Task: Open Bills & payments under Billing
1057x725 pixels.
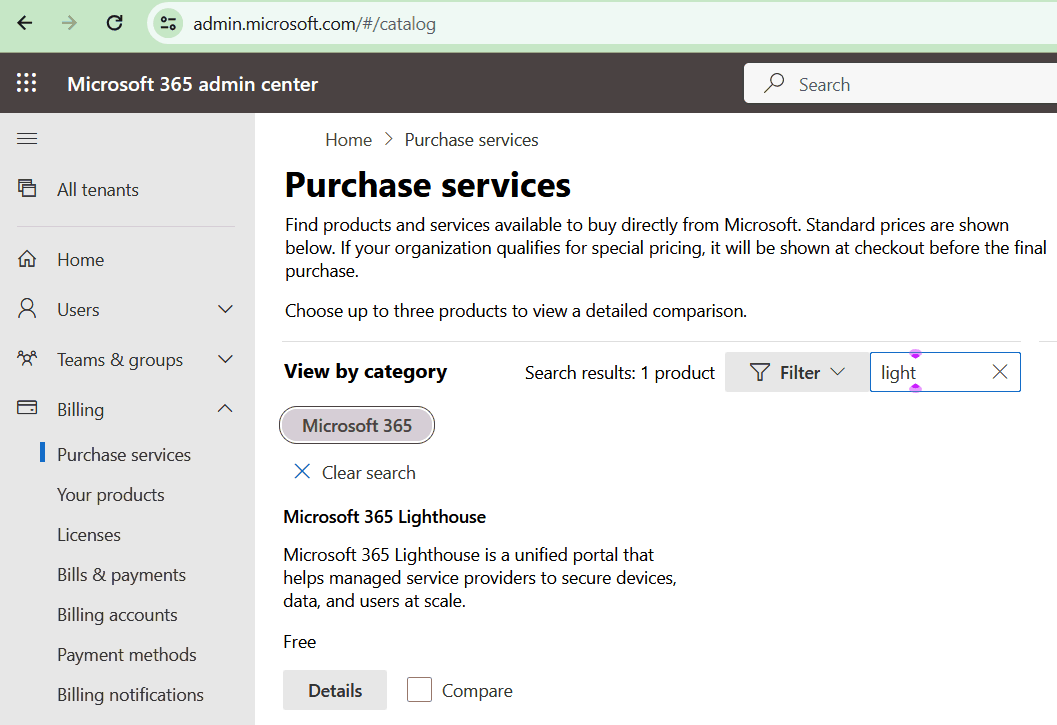Action: [x=121, y=575]
